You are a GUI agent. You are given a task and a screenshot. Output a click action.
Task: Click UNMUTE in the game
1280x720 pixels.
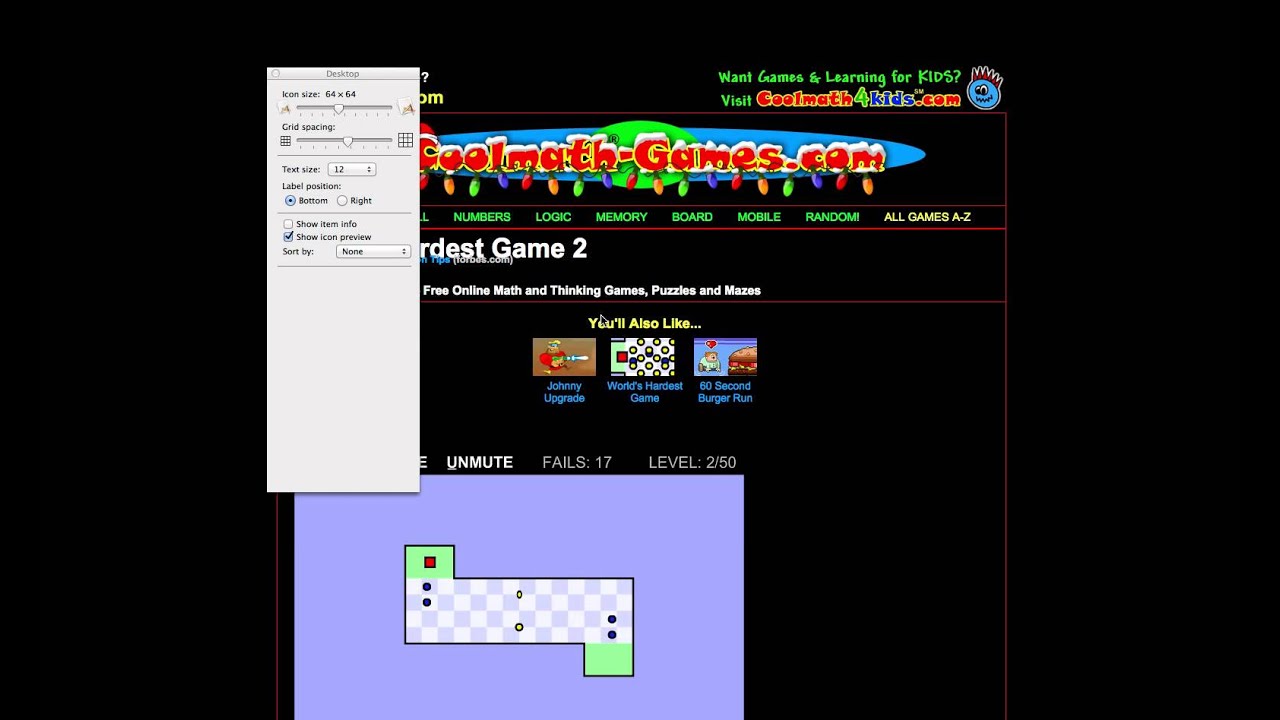tap(480, 462)
